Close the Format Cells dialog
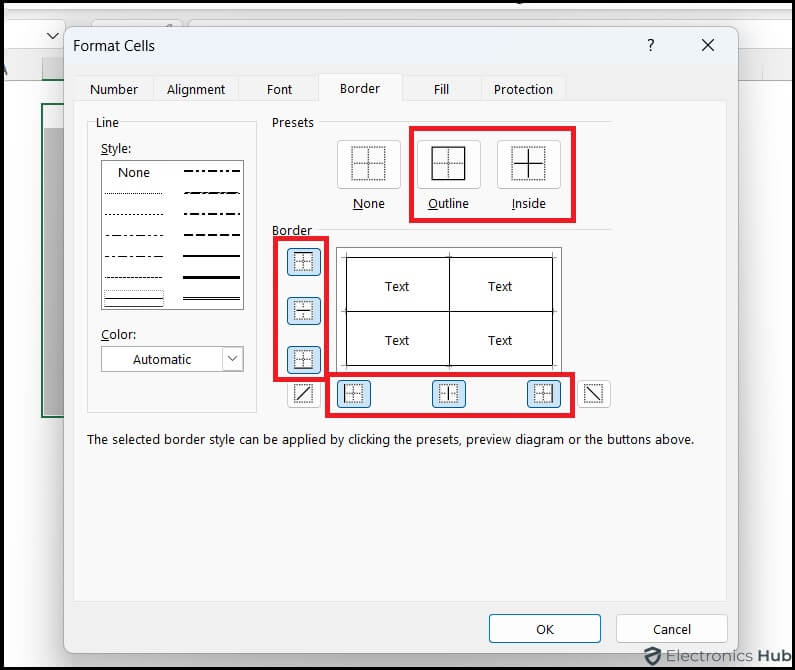Screen dimensions: 795x670 coord(708,46)
